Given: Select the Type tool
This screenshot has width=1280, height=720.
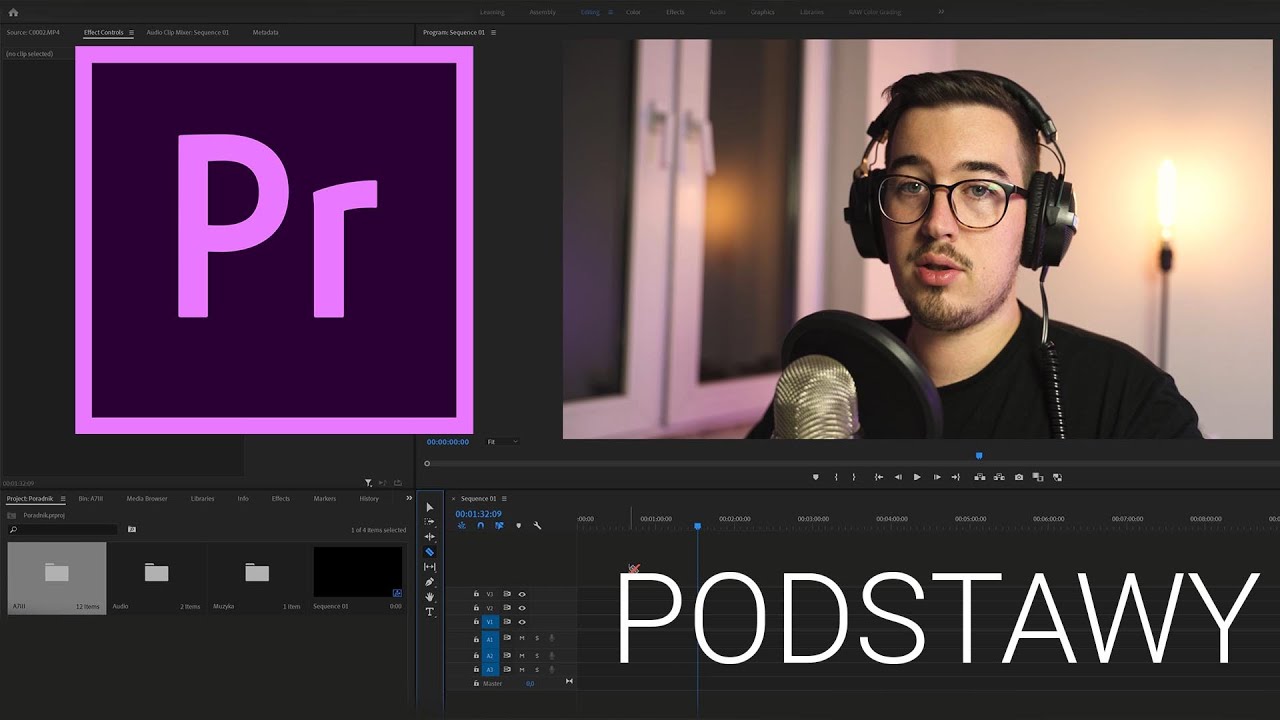Looking at the screenshot, I should coord(430,612).
